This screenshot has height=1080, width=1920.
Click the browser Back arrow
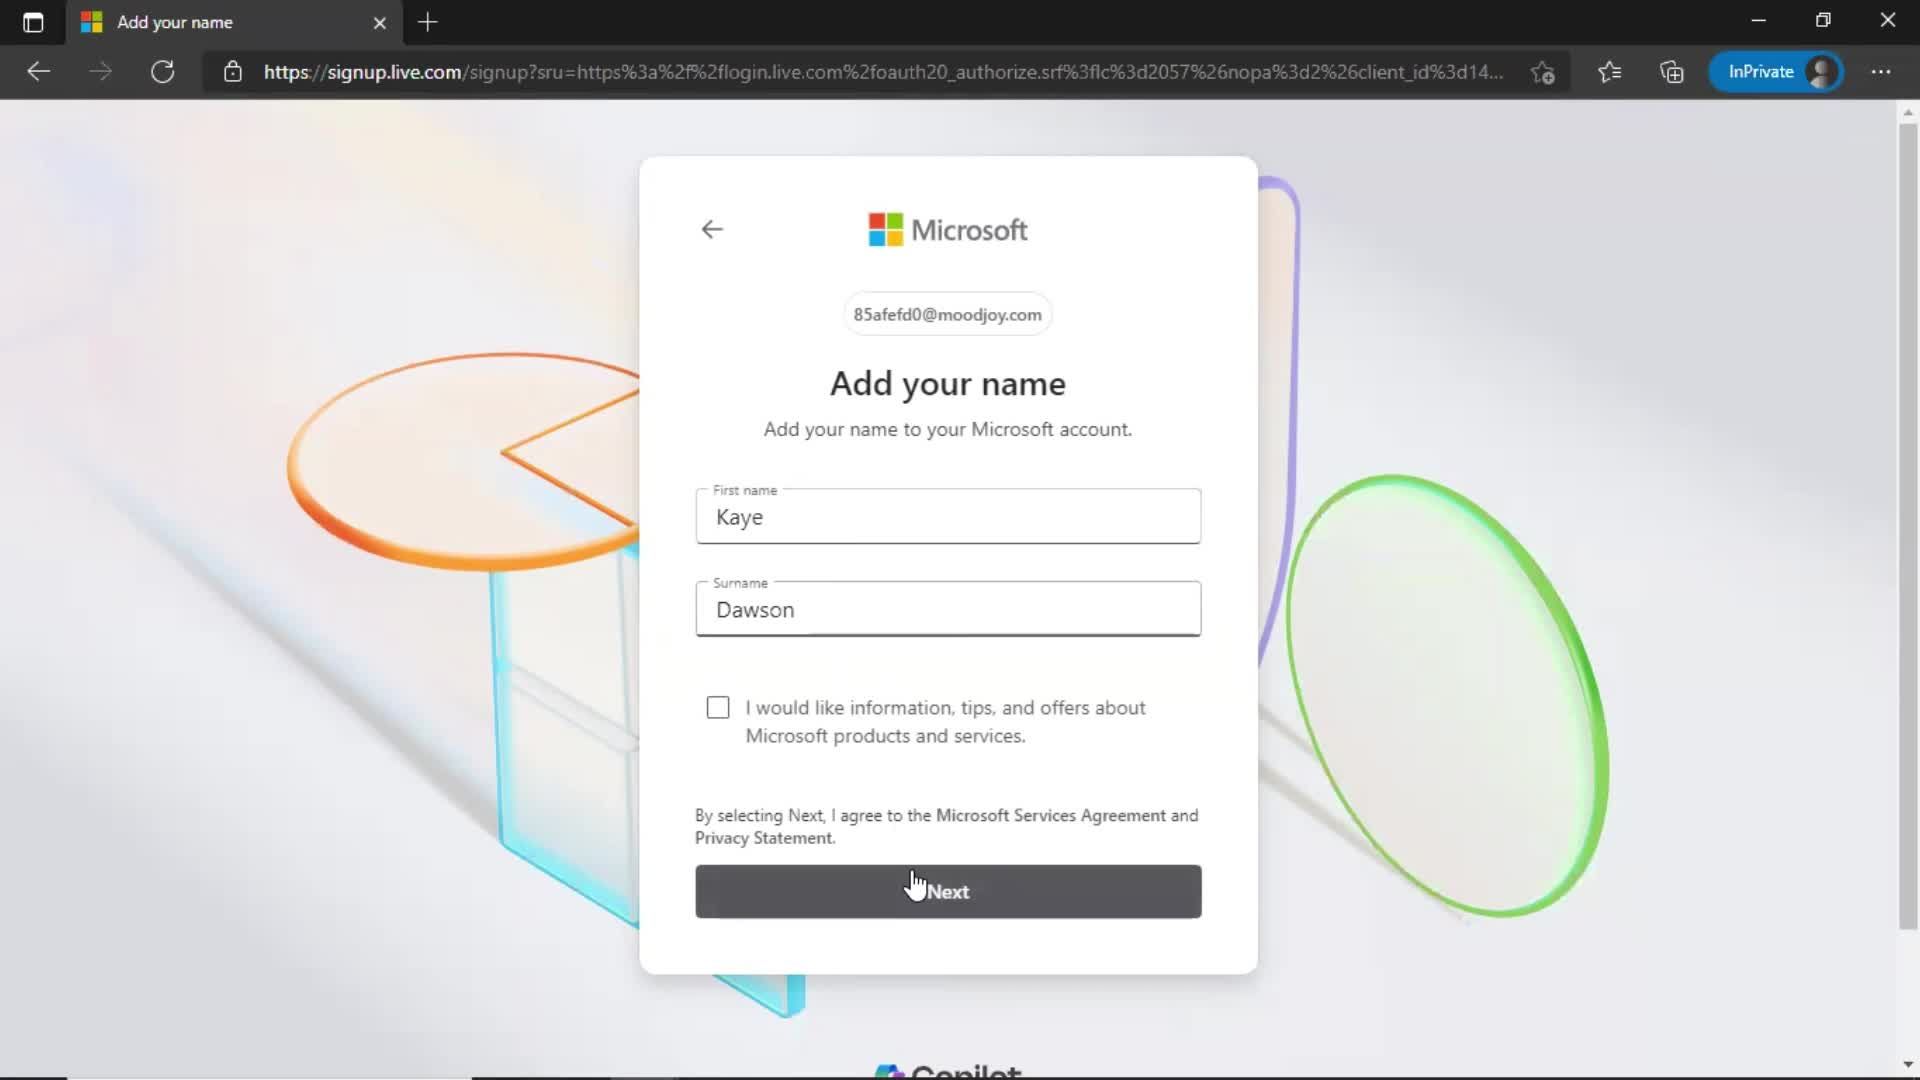[38, 71]
